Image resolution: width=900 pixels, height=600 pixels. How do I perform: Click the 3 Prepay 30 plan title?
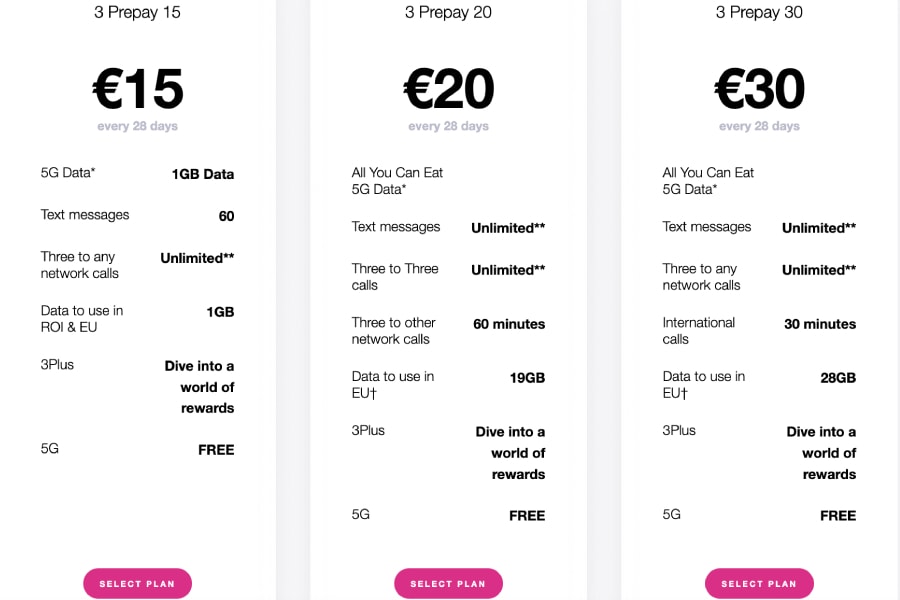759,12
